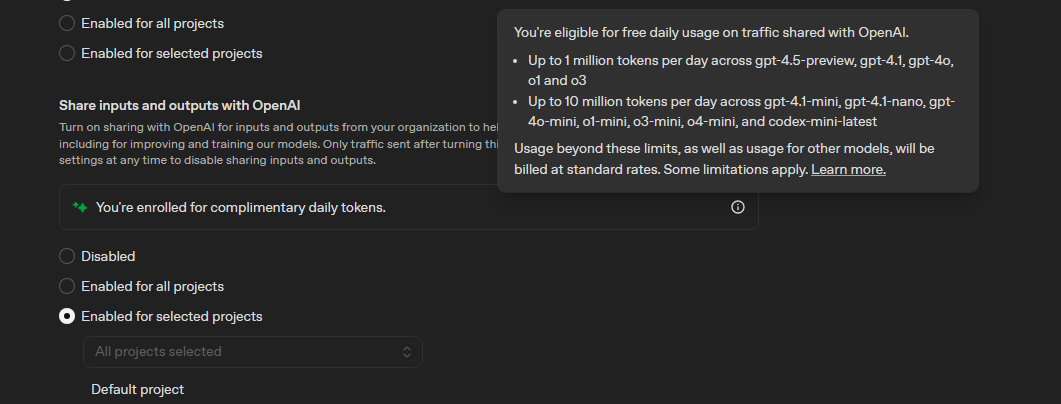Click the "Turn on sharing with OpenAI" description text
The height and width of the screenshot is (404, 1061).
coord(279,143)
